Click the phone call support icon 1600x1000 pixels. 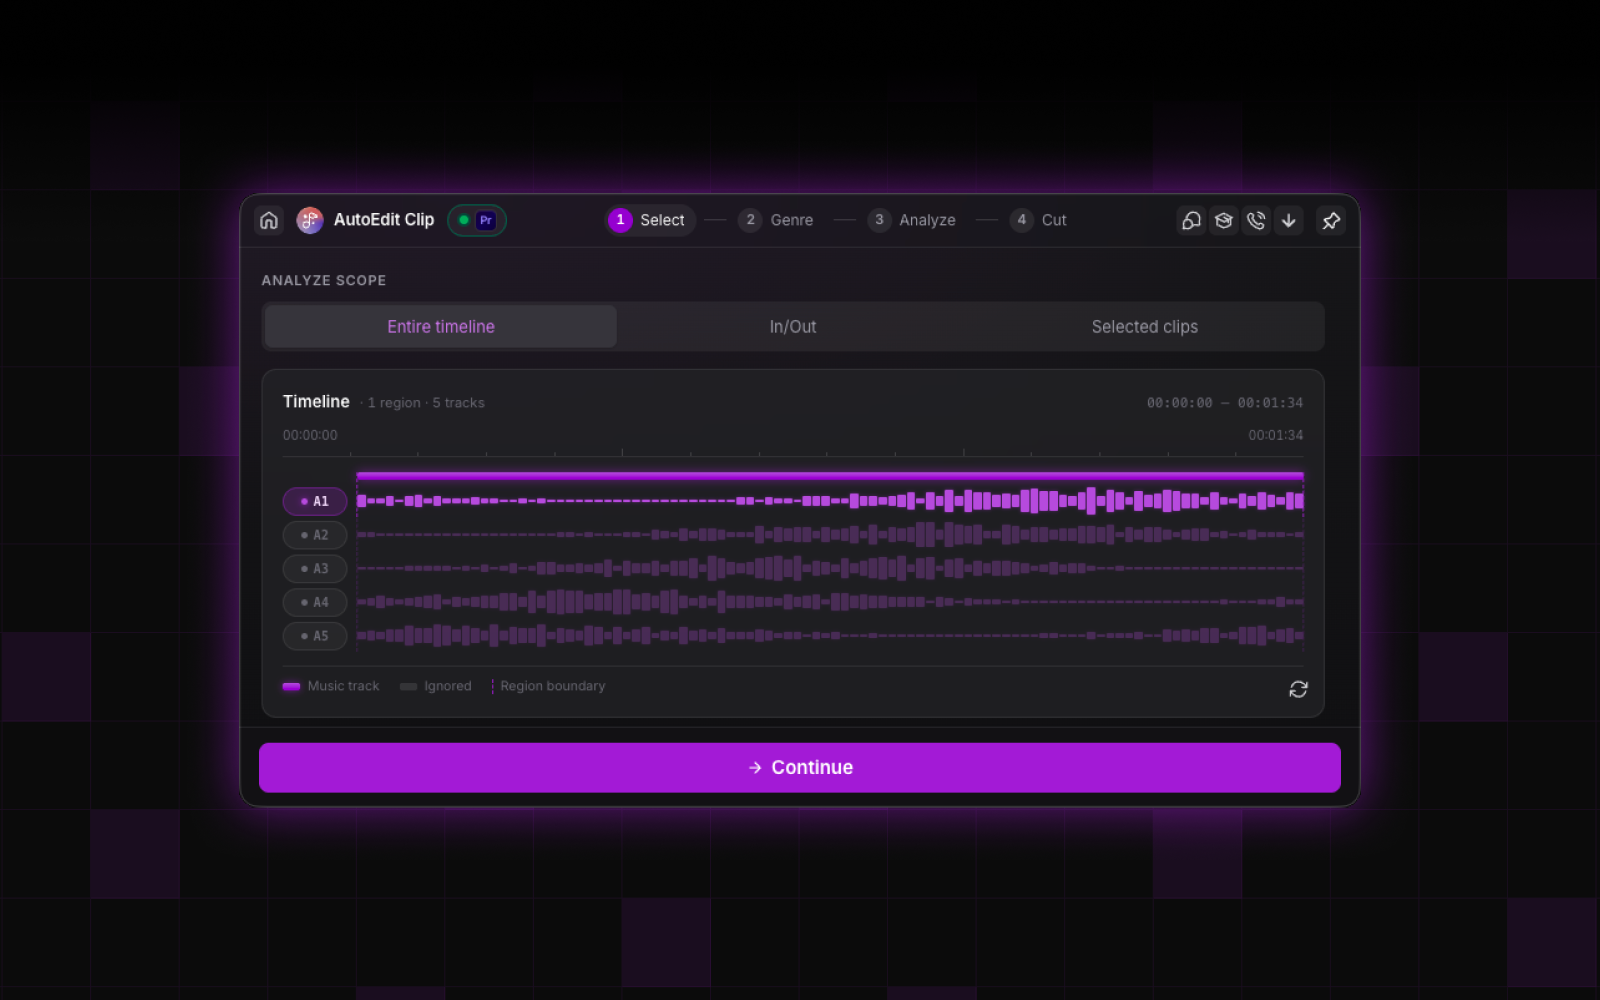click(x=1256, y=220)
